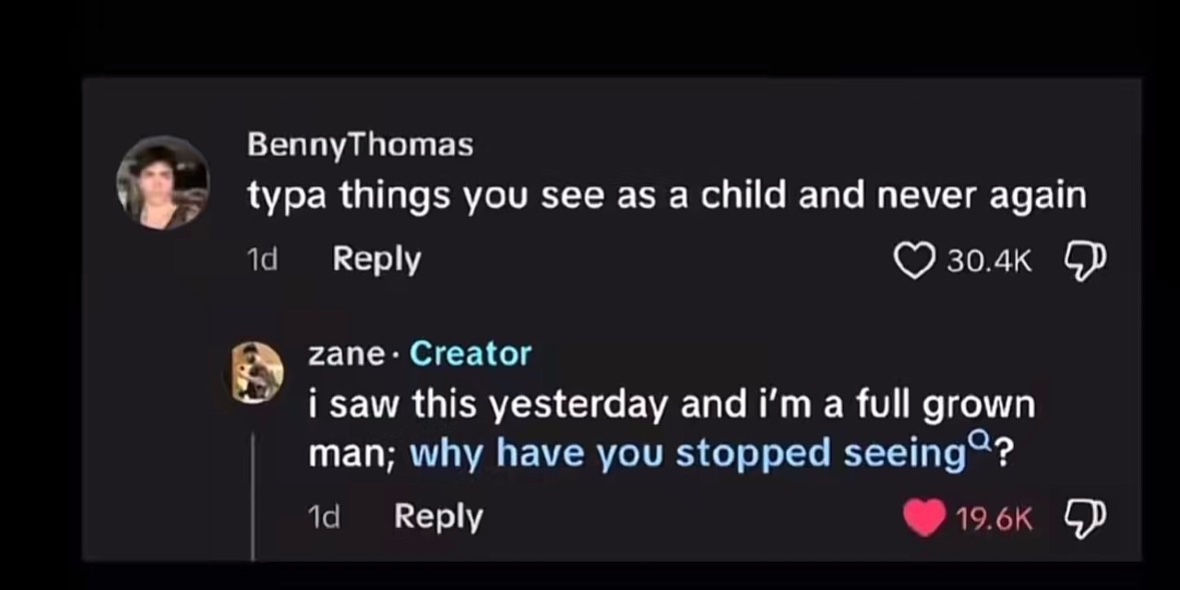Unlike zane's reply via the red heart
The image size is (1180, 590).
(x=925, y=518)
